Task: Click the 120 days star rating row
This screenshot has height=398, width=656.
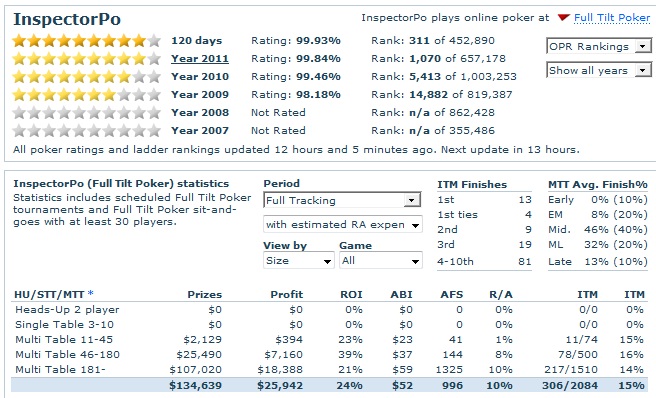Action: pyautogui.click(x=87, y=41)
